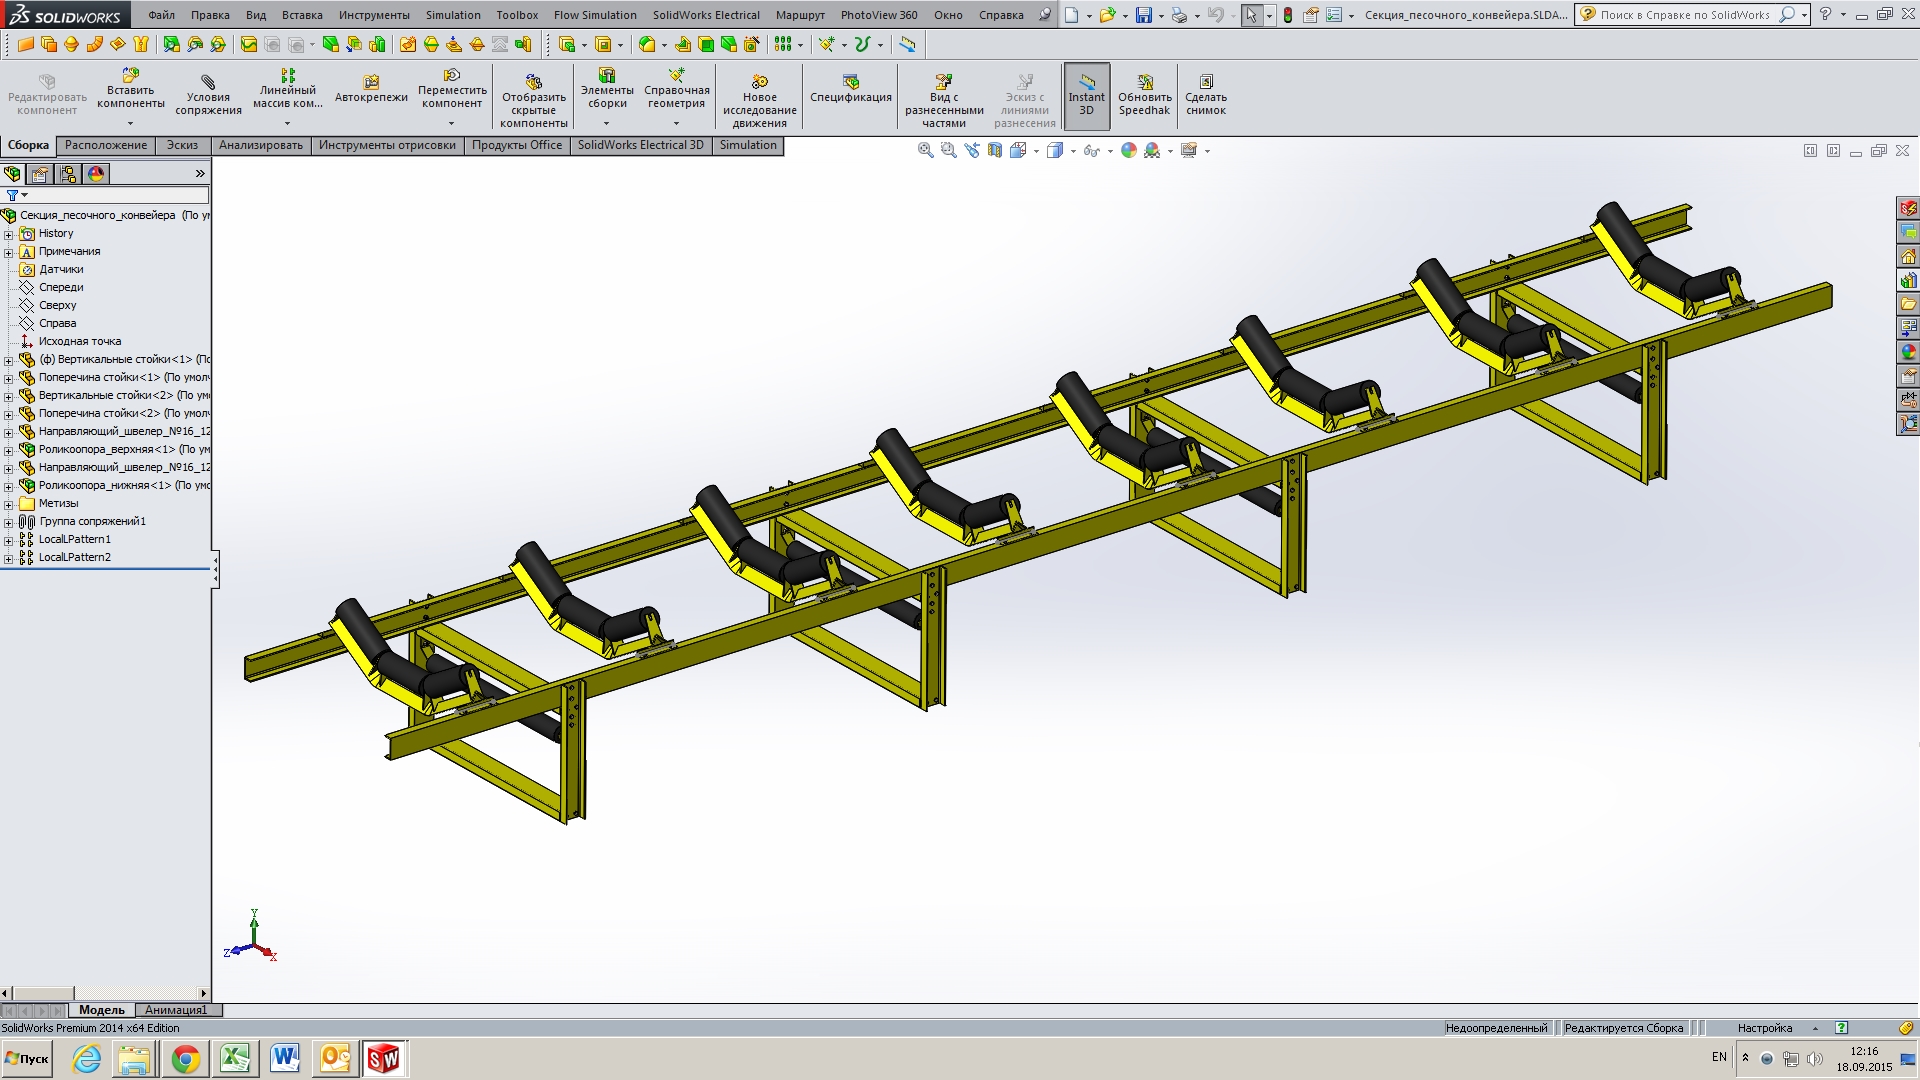The image size is (1920, 1080).
Task: Click the feature tree horizontal scrollbar
Action: [105, 993]
